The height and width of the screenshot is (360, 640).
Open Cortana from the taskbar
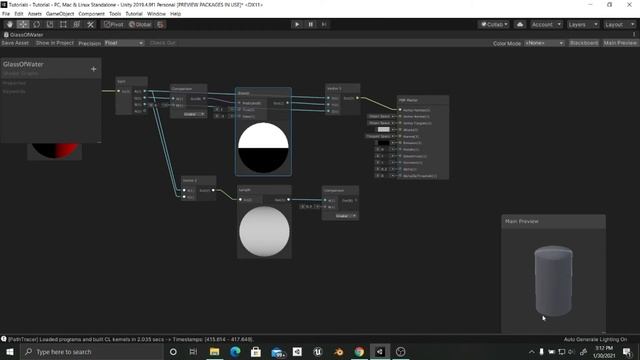coord(173,352)
